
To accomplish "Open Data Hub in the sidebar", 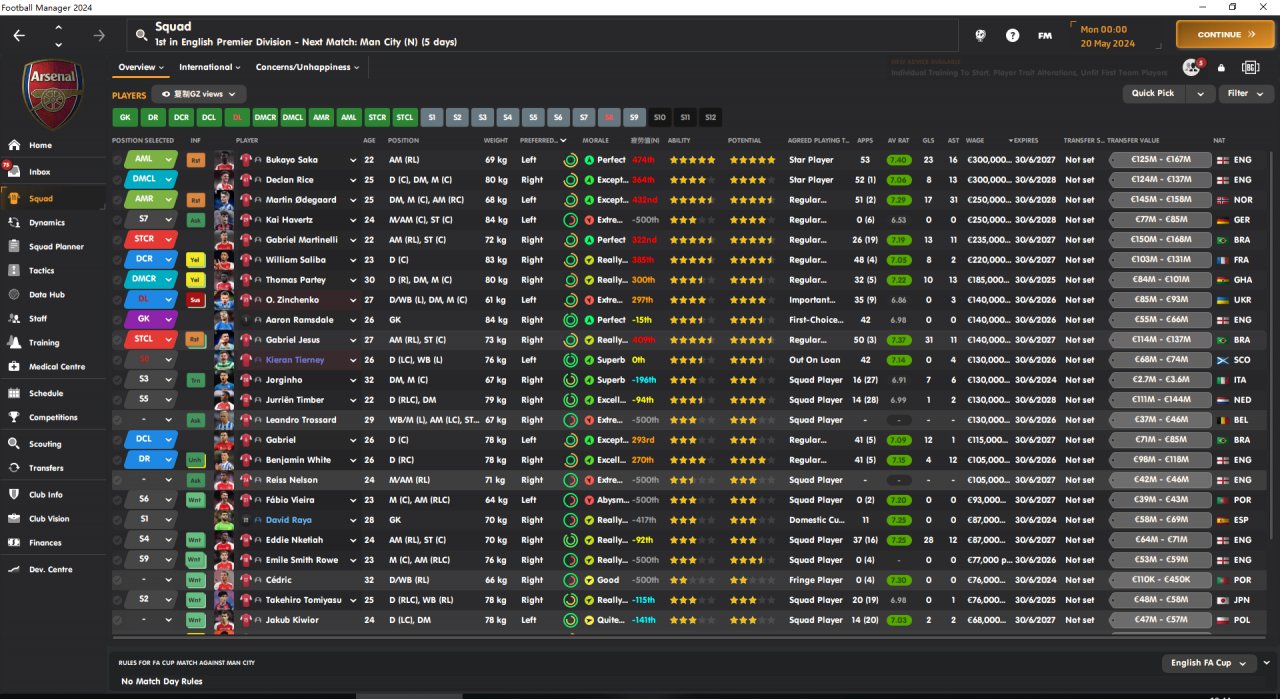I will coord(47,294).
